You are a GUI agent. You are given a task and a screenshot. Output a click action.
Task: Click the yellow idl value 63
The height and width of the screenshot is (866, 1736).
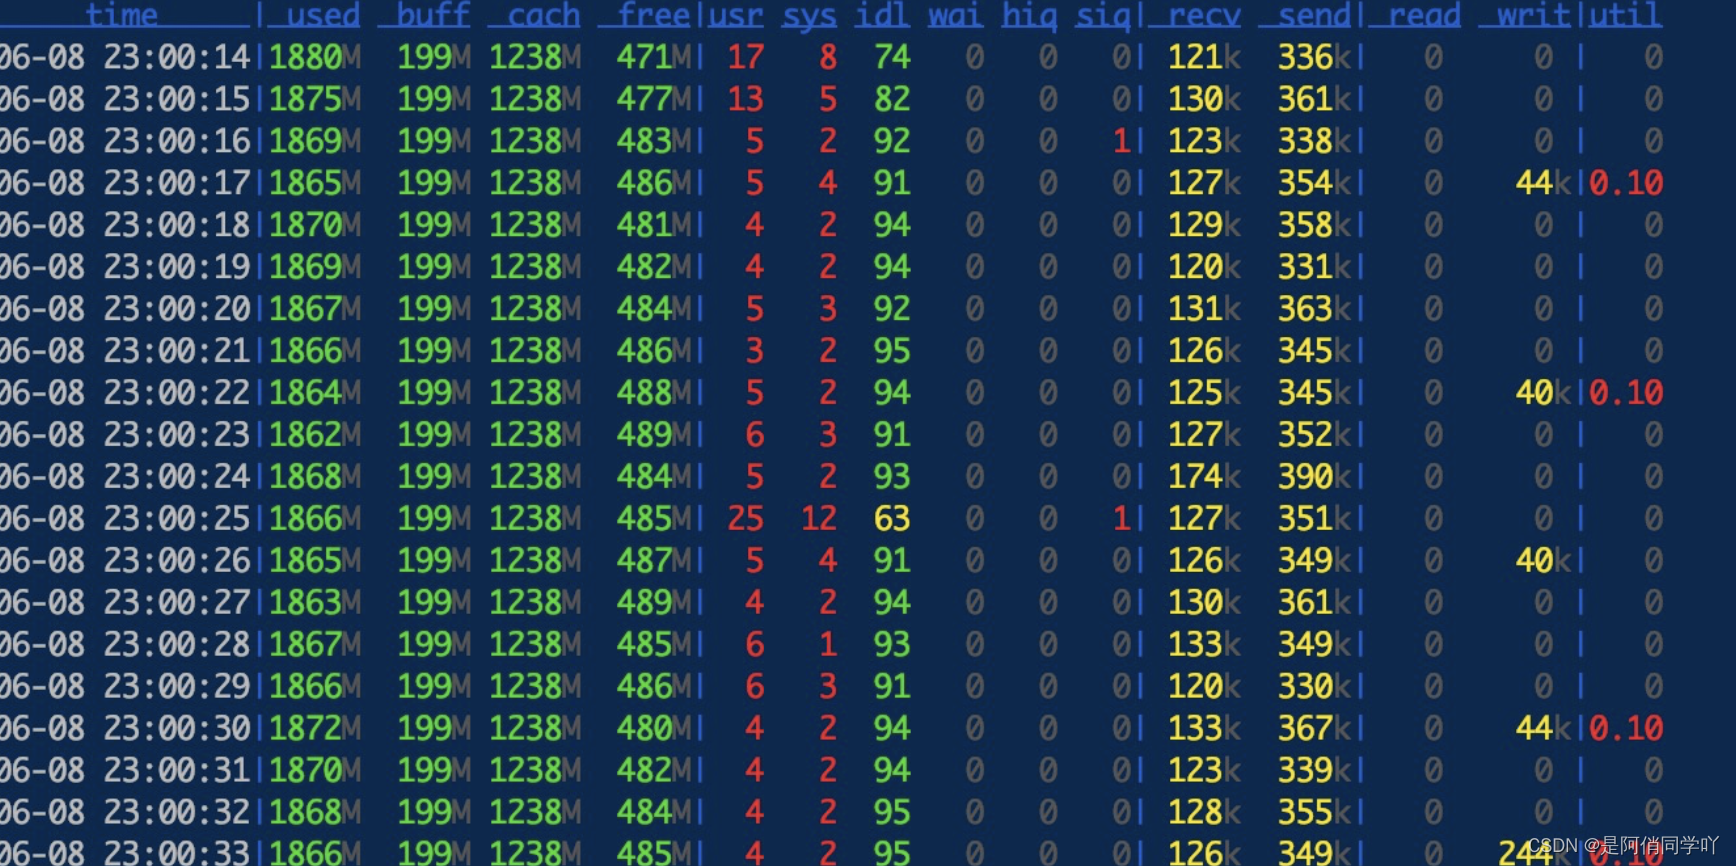pos(892,519)
